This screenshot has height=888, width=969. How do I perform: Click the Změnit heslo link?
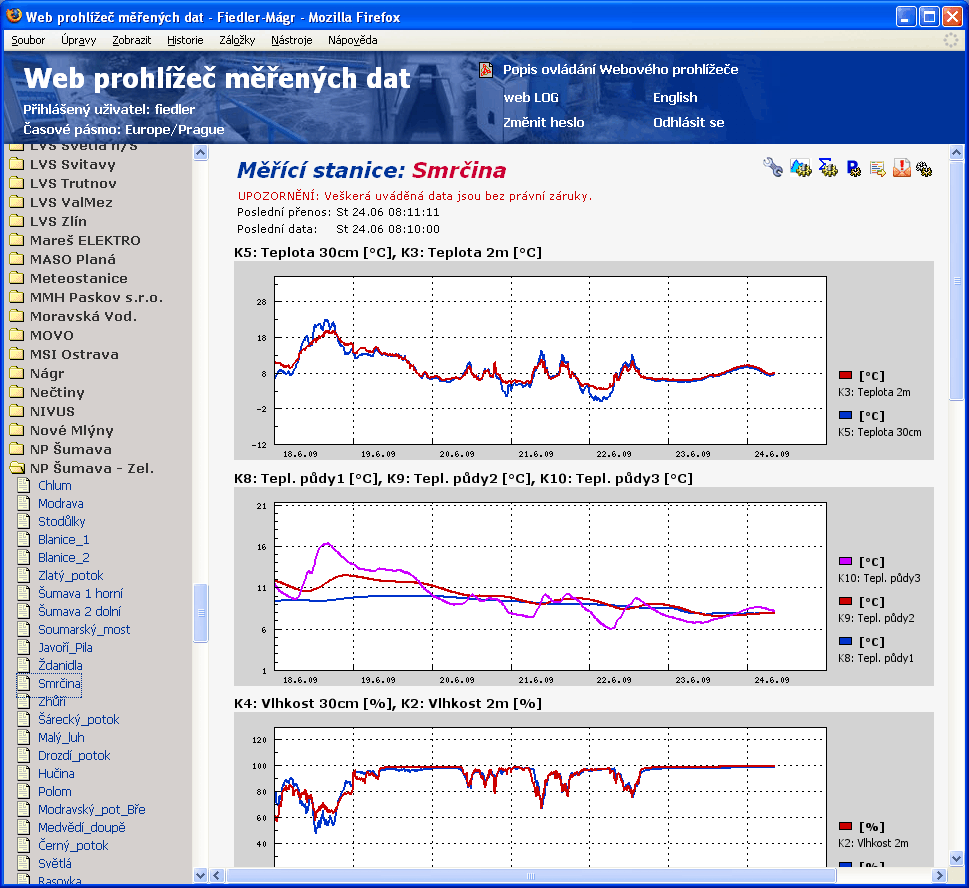(543, 122)
